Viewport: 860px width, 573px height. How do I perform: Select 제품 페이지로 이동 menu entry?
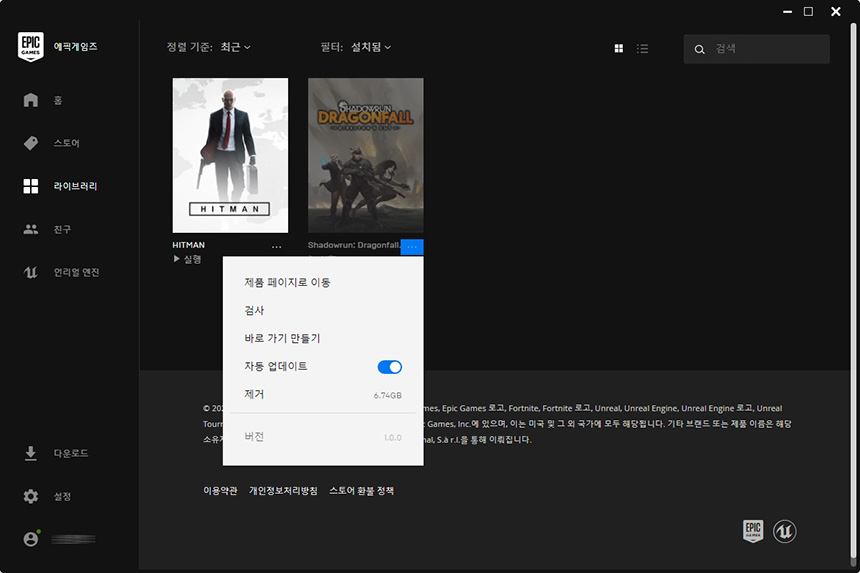click(x=323, y=282)
